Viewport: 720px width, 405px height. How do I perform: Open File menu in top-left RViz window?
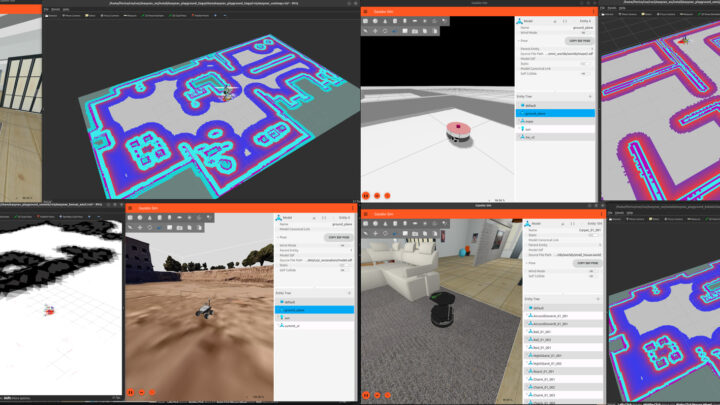pyautogui.click(x=46, y=9)
